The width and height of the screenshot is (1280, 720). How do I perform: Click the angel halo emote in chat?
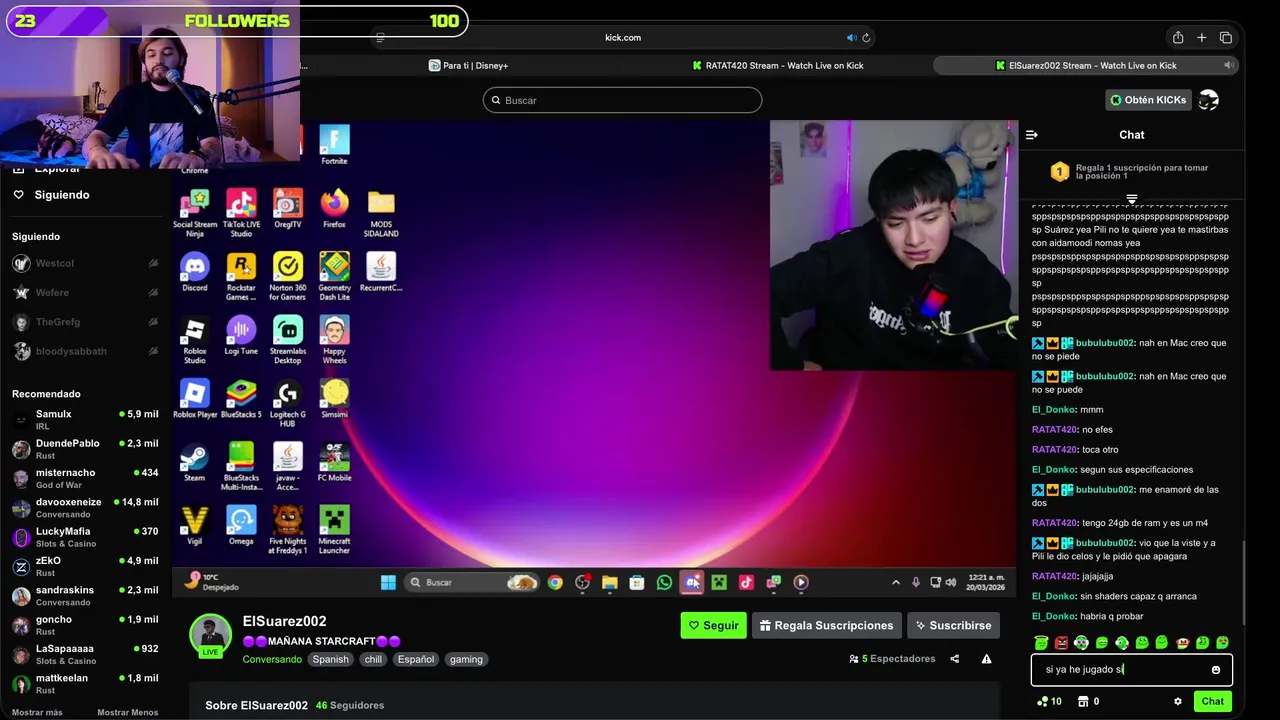(1041, 643)
